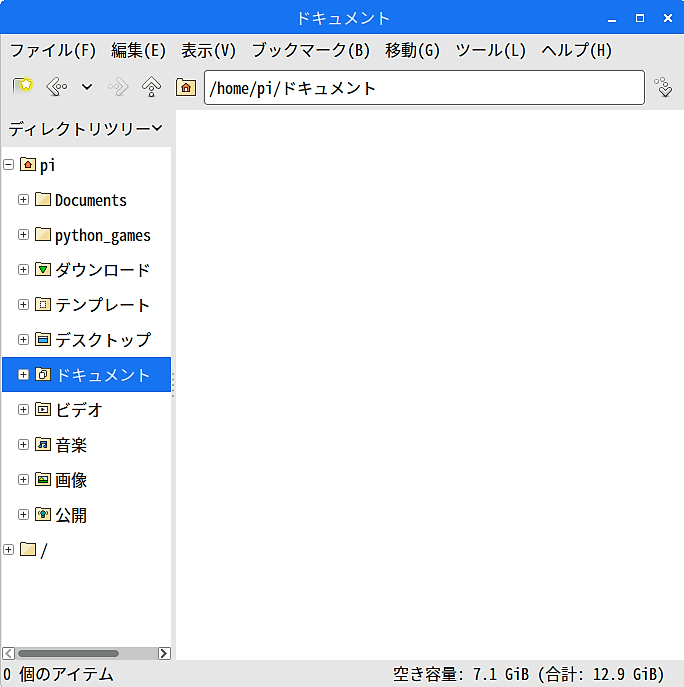The image size is (684, 687).
Task: Click the ドキュメント documents folder icon
Action: (x=43, y=374)
